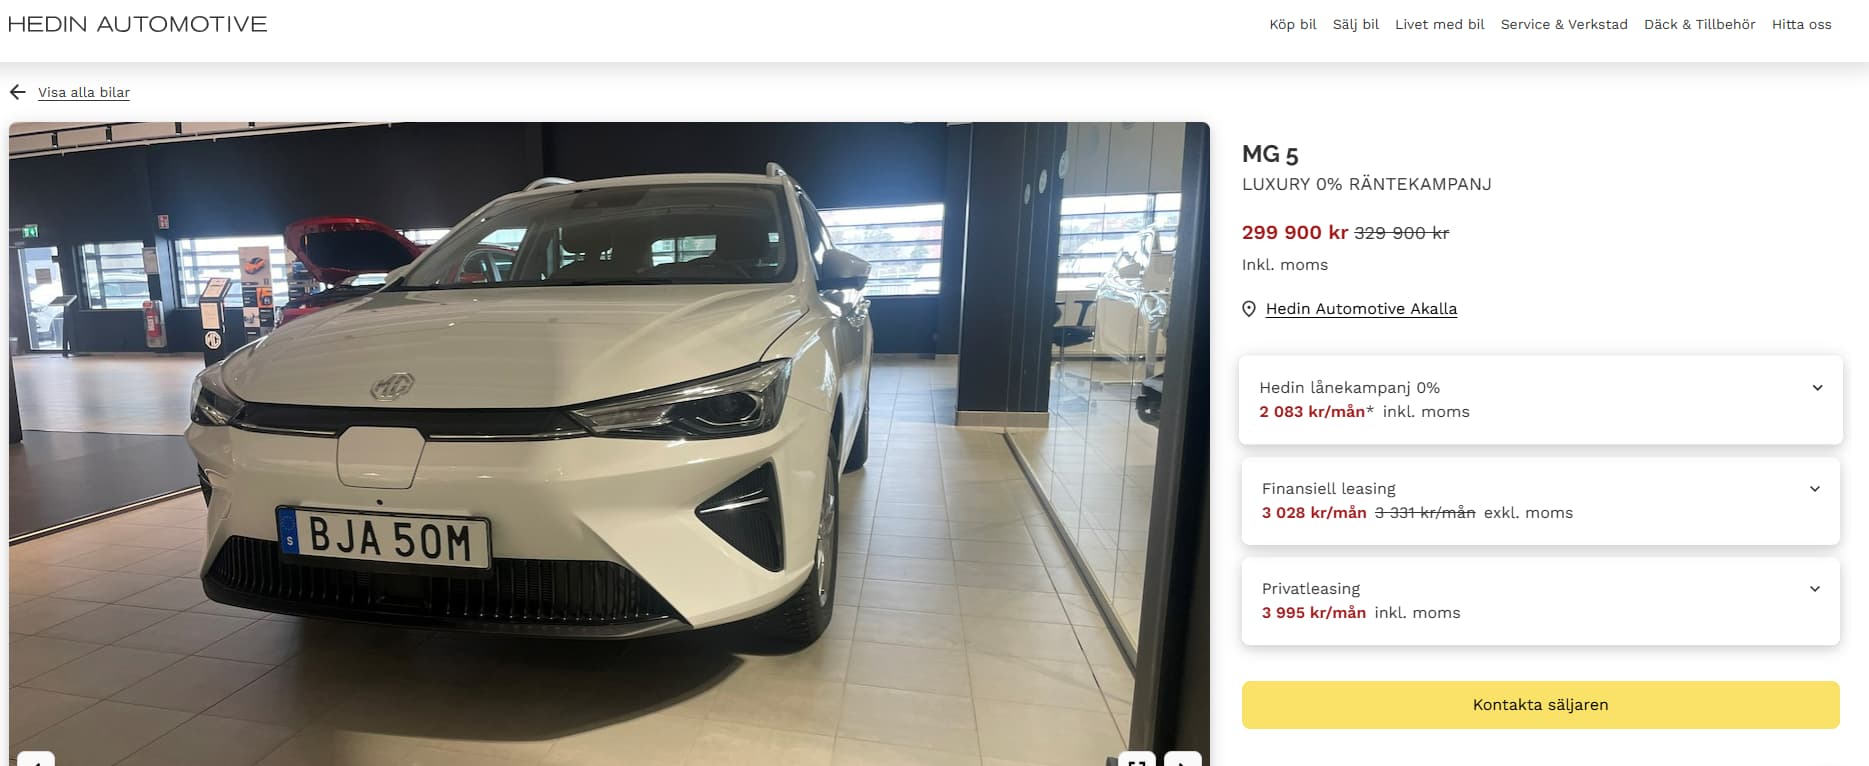The image size is (1869, 766).
Task: Click the Hedin Automotive logo
Action: (x=138, y=24)
